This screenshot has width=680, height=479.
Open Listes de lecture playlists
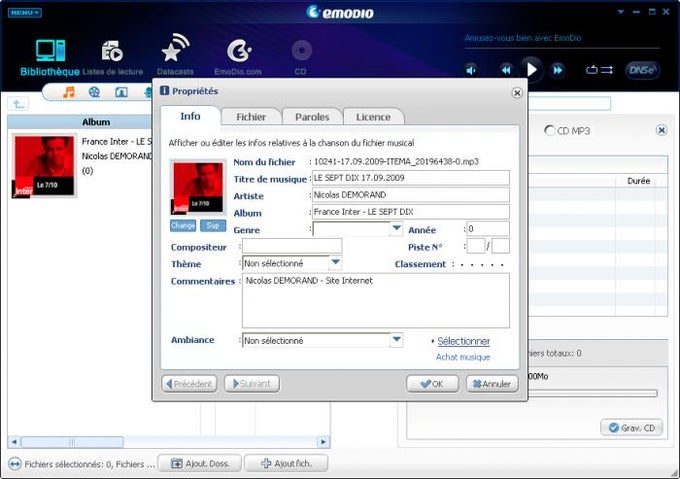tap(112, 57)
